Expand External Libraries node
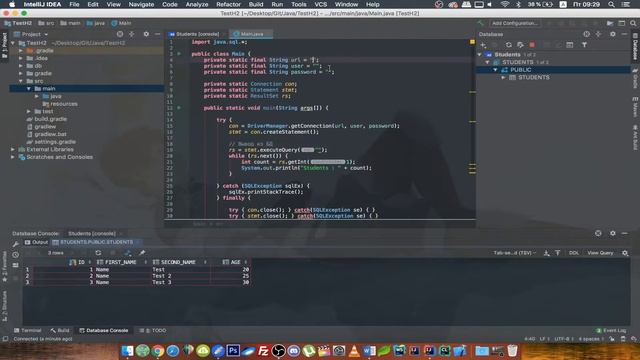 pyautogui.click(x=13, y=149)
